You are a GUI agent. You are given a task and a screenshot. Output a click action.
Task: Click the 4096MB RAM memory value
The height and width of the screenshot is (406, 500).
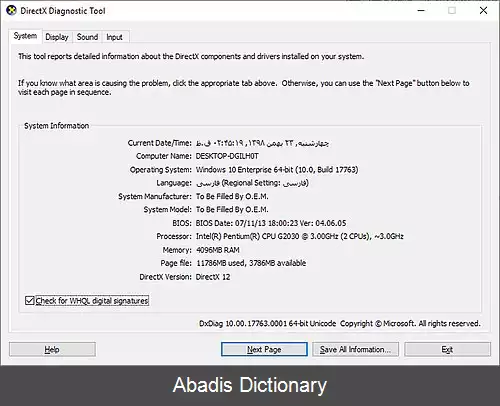(x=218, y=250)
